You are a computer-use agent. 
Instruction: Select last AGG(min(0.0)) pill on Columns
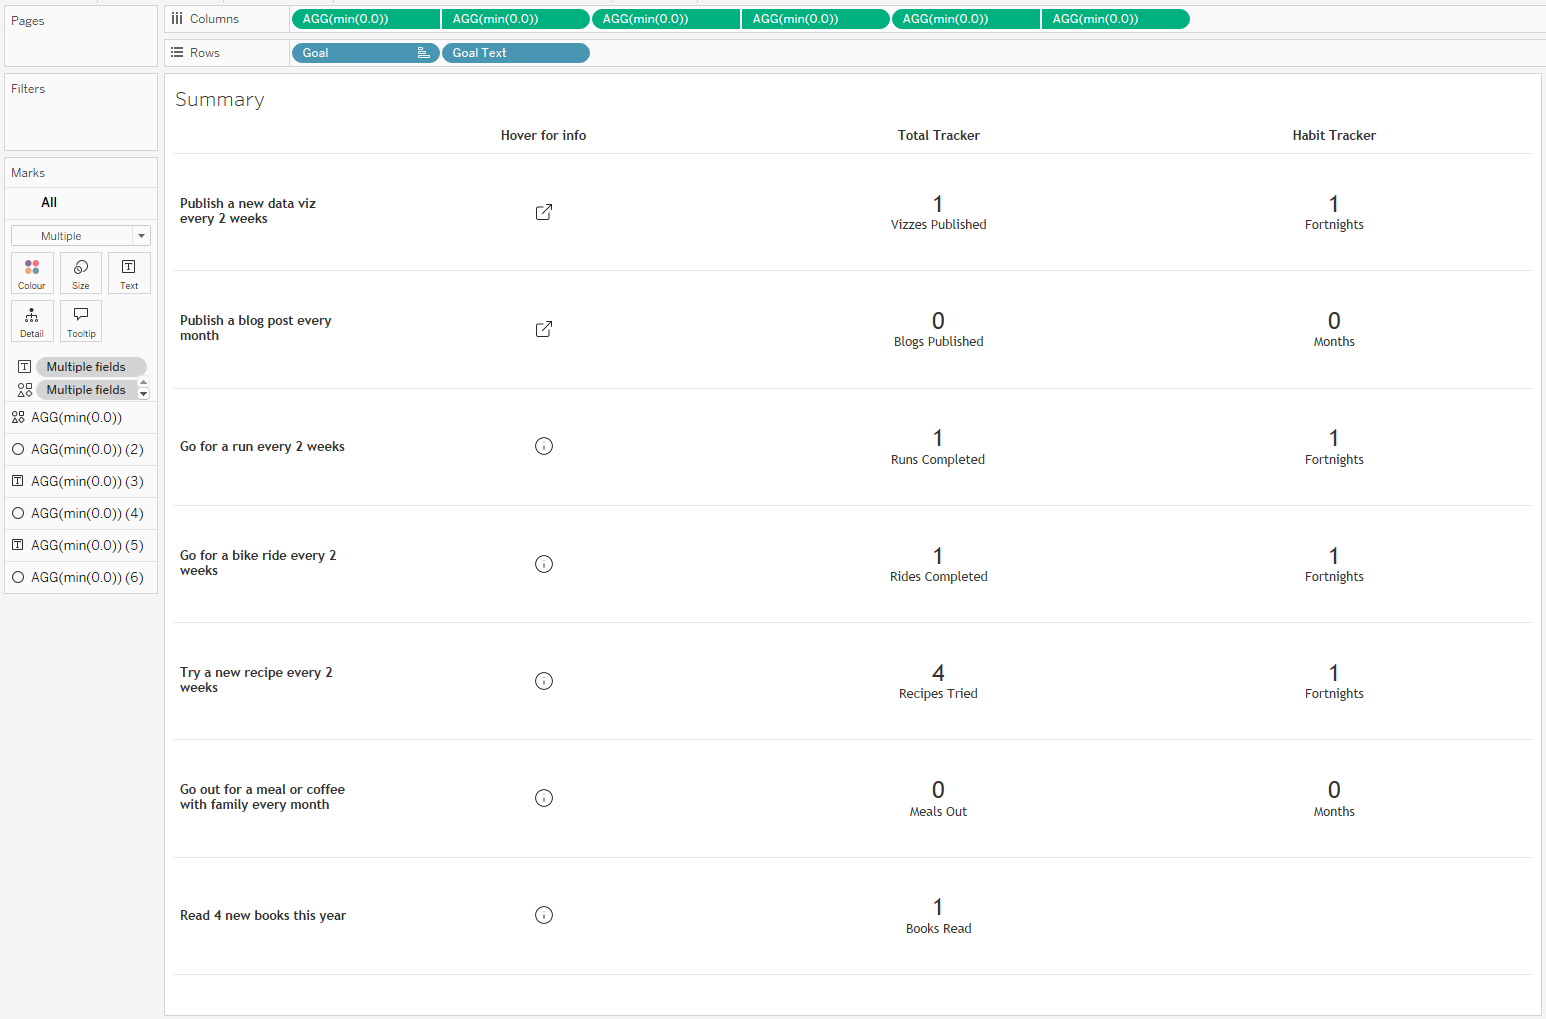click(1115, 19)
